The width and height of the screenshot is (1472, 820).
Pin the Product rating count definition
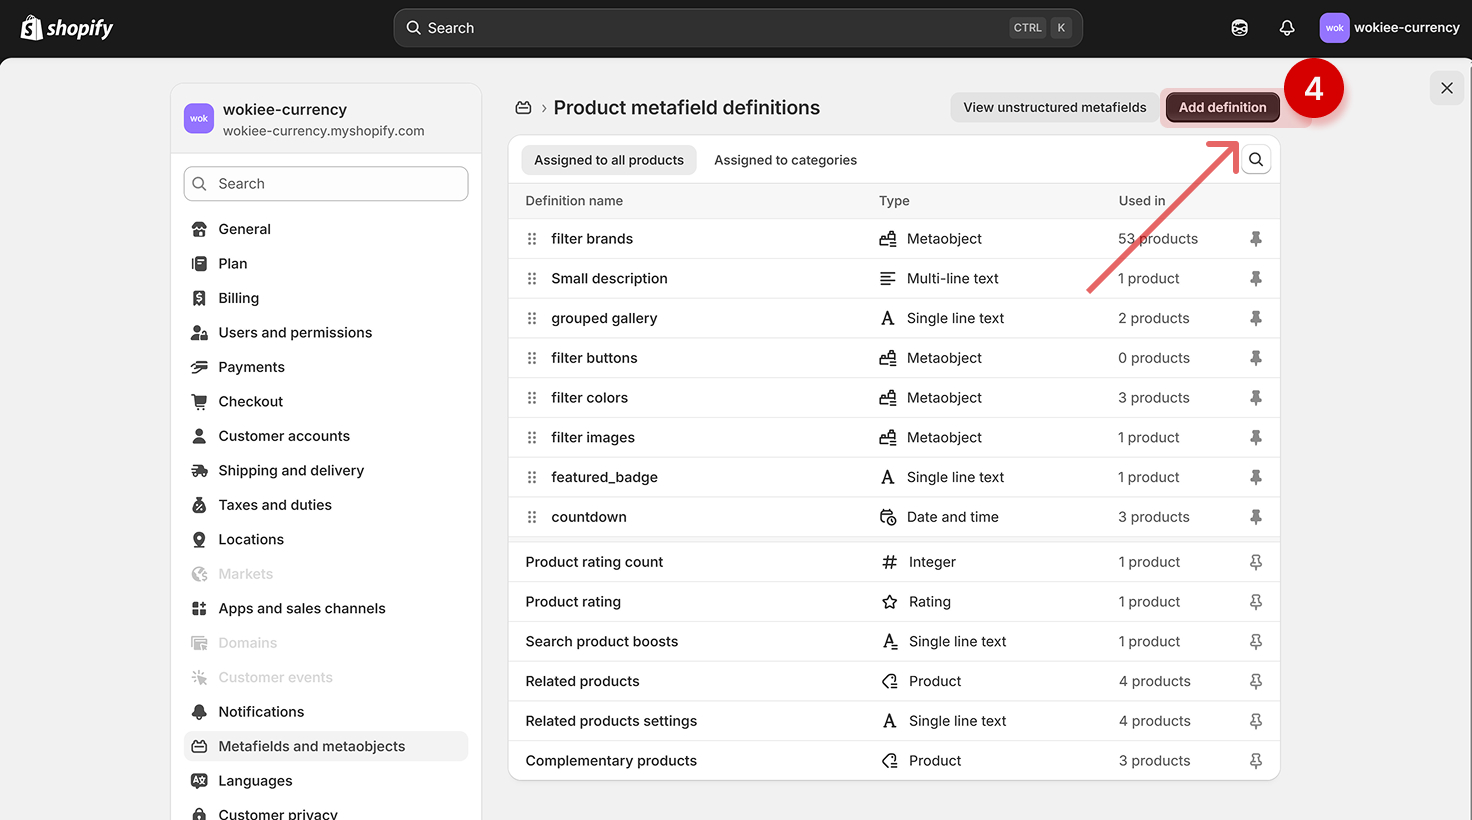point(1256,562)
